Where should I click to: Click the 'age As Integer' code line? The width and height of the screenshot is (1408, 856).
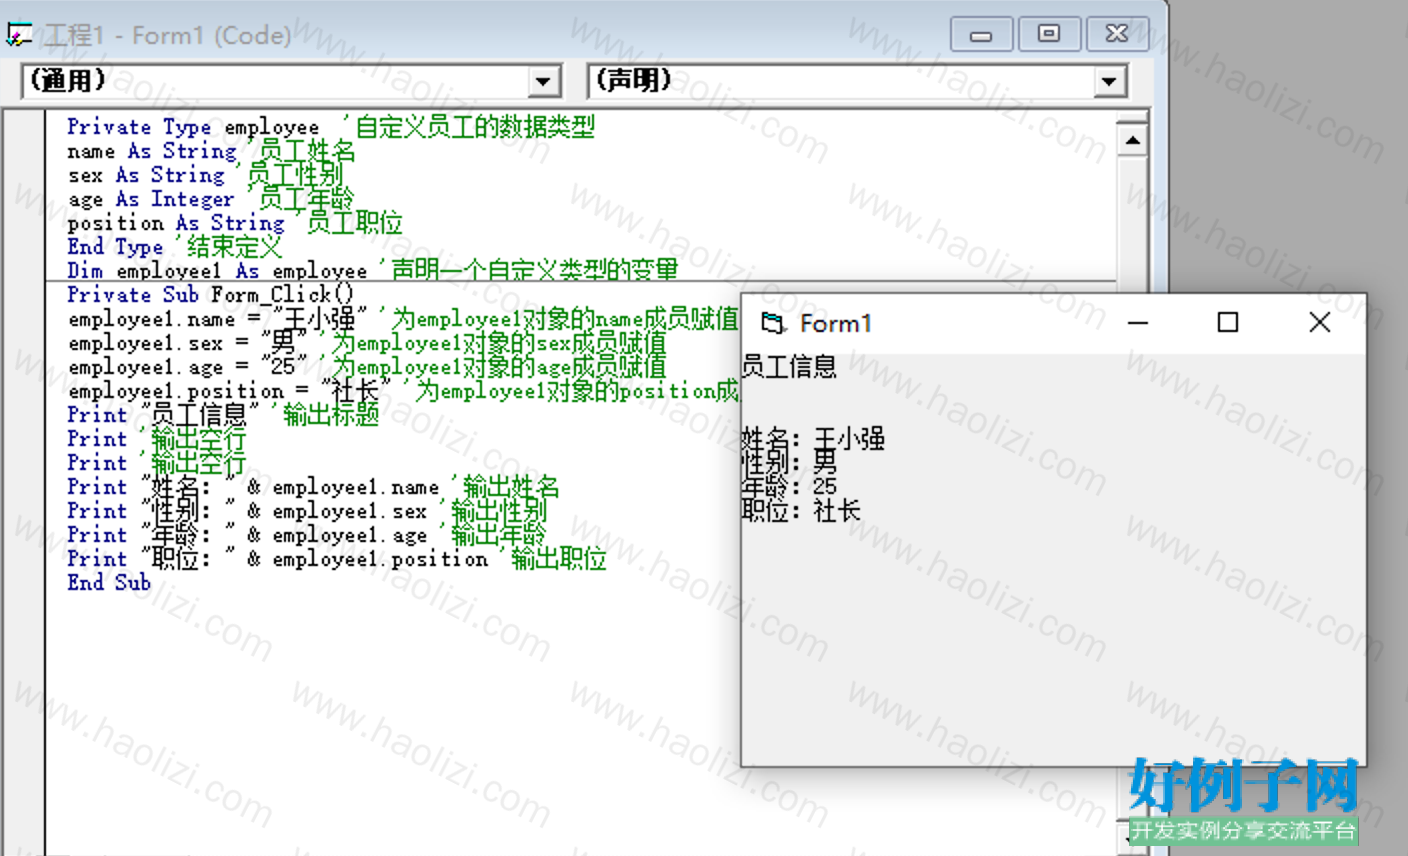(x=210, y=199)
